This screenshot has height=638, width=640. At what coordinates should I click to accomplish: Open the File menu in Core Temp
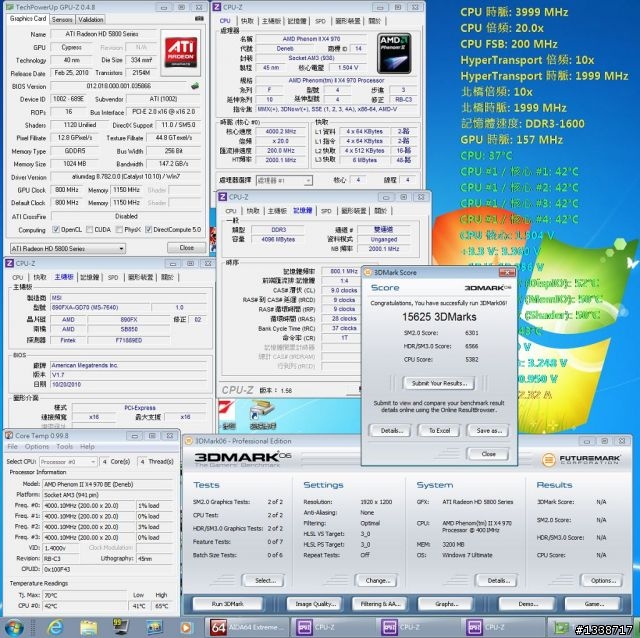12,446
